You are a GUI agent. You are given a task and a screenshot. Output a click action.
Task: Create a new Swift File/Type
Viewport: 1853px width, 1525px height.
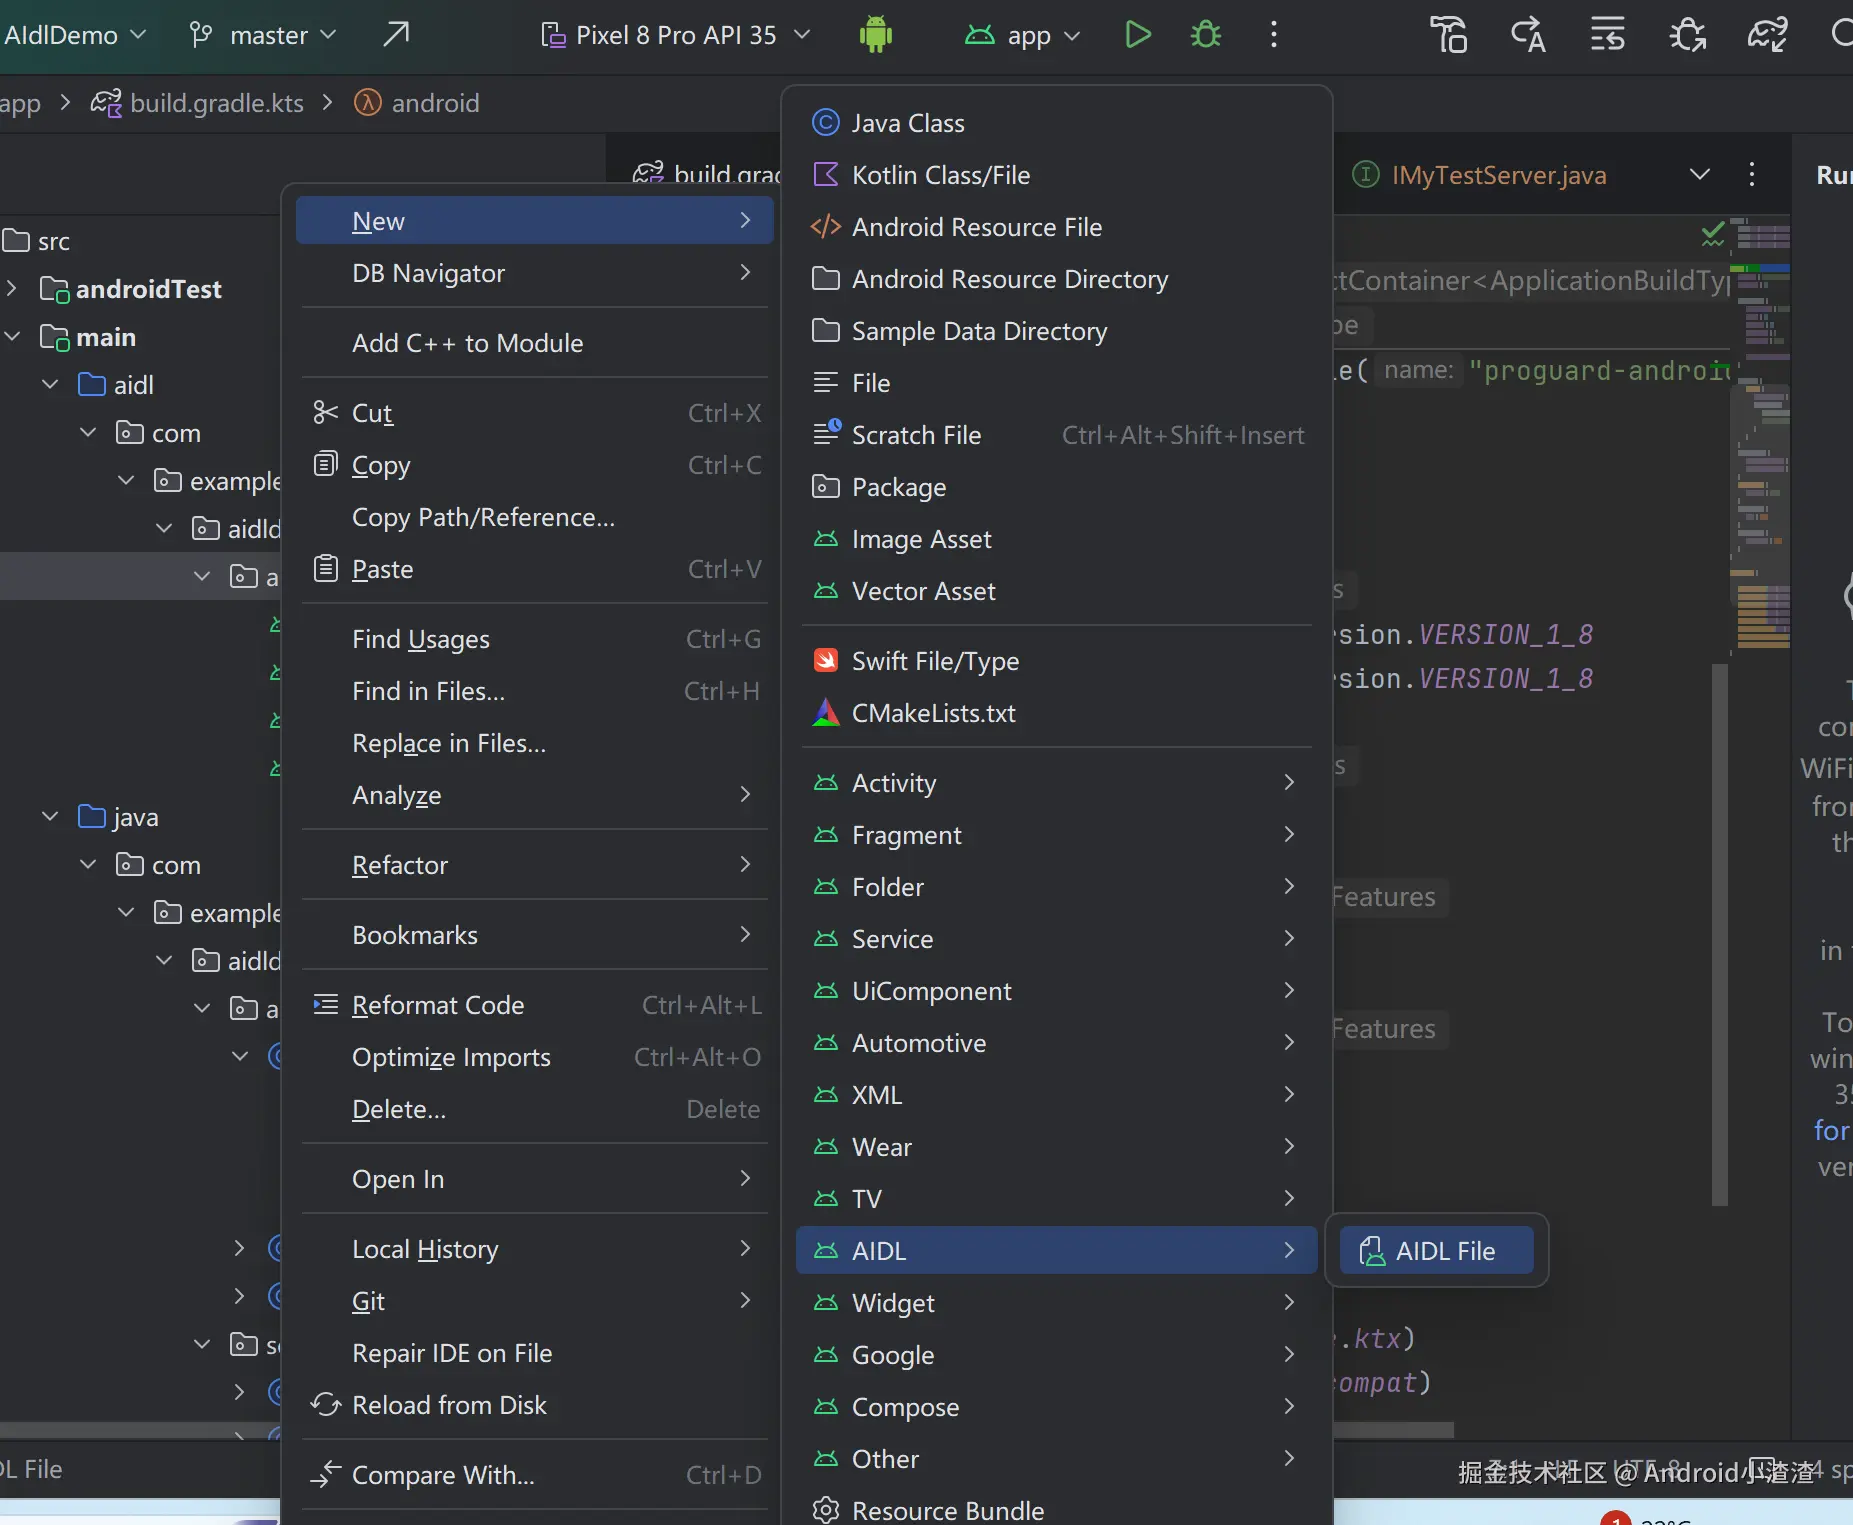coord(1057,661)
